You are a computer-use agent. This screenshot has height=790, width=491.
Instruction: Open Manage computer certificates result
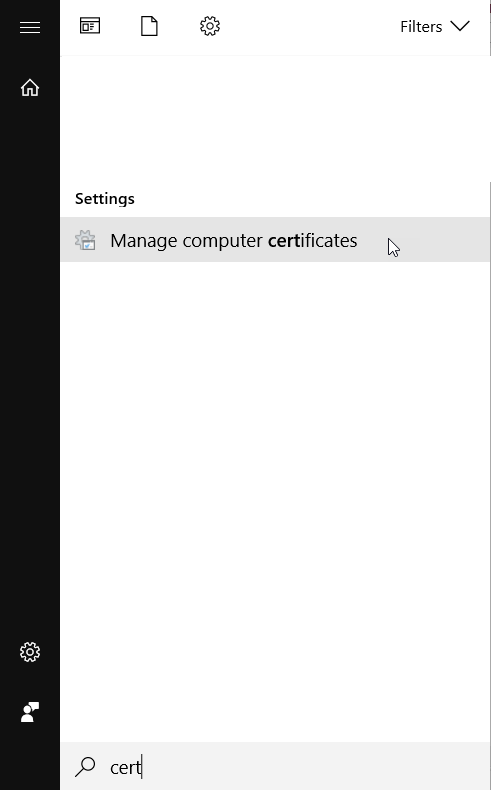coord(275,240)
